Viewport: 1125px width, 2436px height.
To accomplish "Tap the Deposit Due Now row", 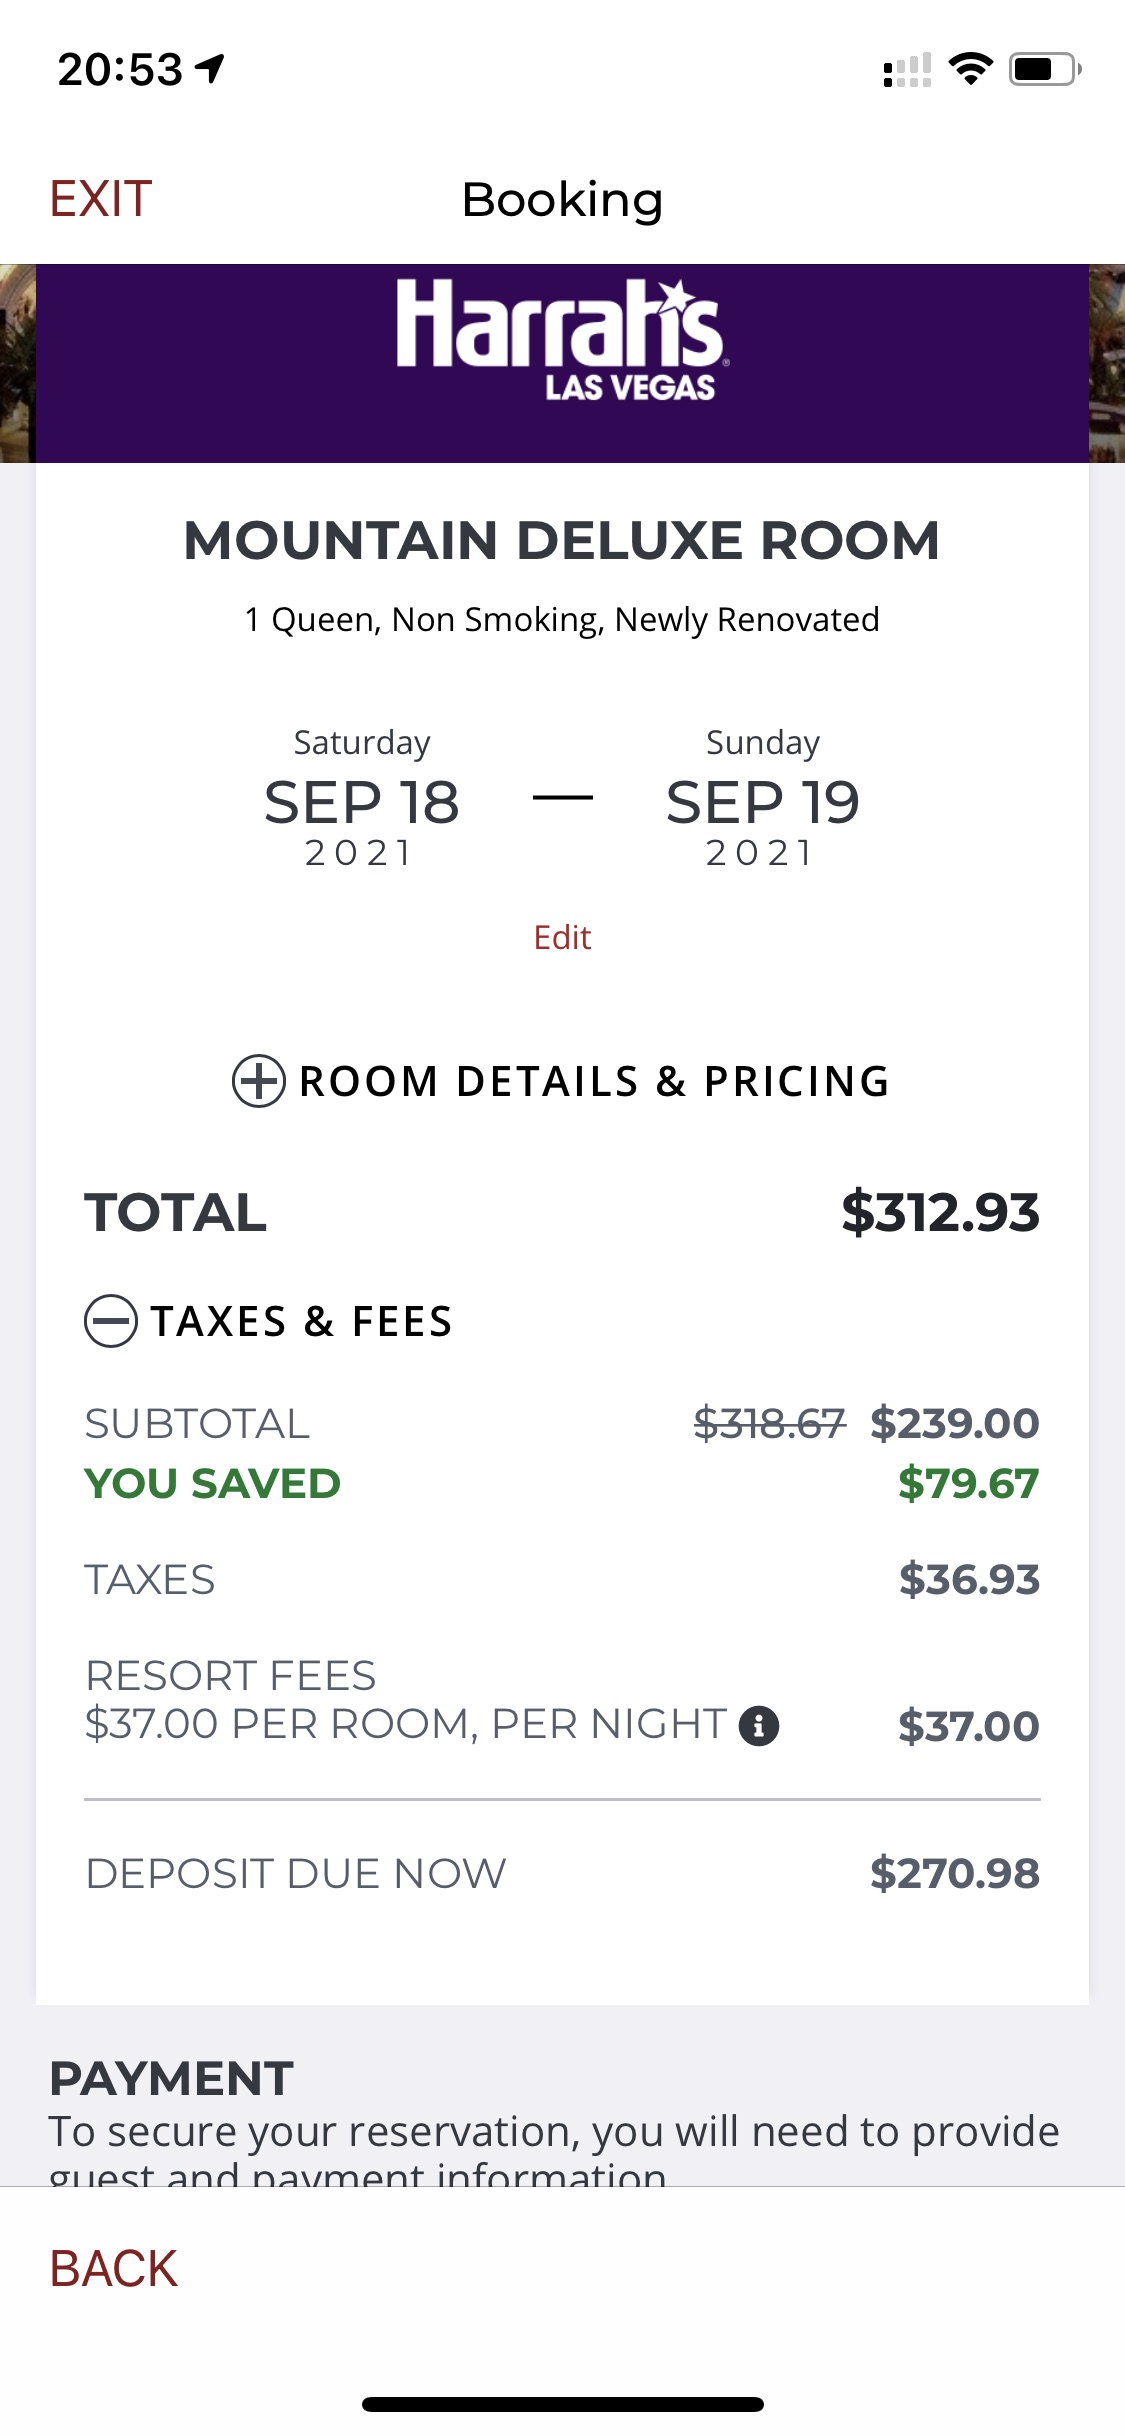I will coord(562,1873).
